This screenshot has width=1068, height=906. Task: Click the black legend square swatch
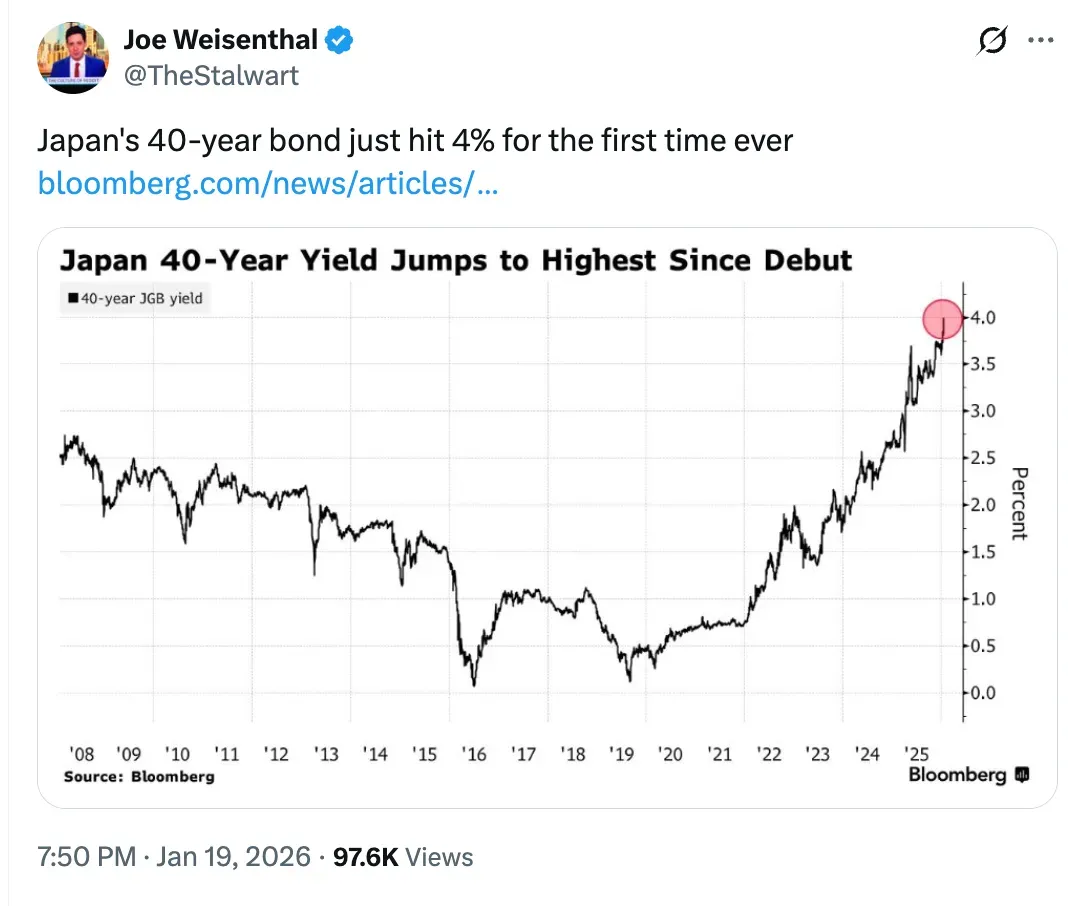73,297
